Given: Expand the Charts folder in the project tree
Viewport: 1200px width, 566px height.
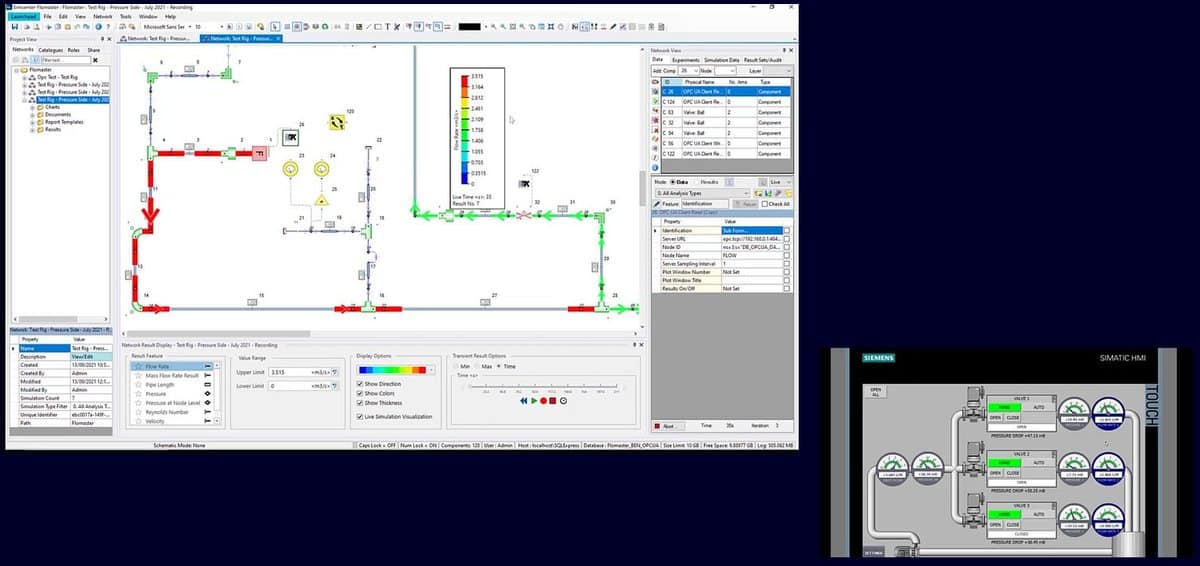Looking at the screenshot, I should click(32, 107).
